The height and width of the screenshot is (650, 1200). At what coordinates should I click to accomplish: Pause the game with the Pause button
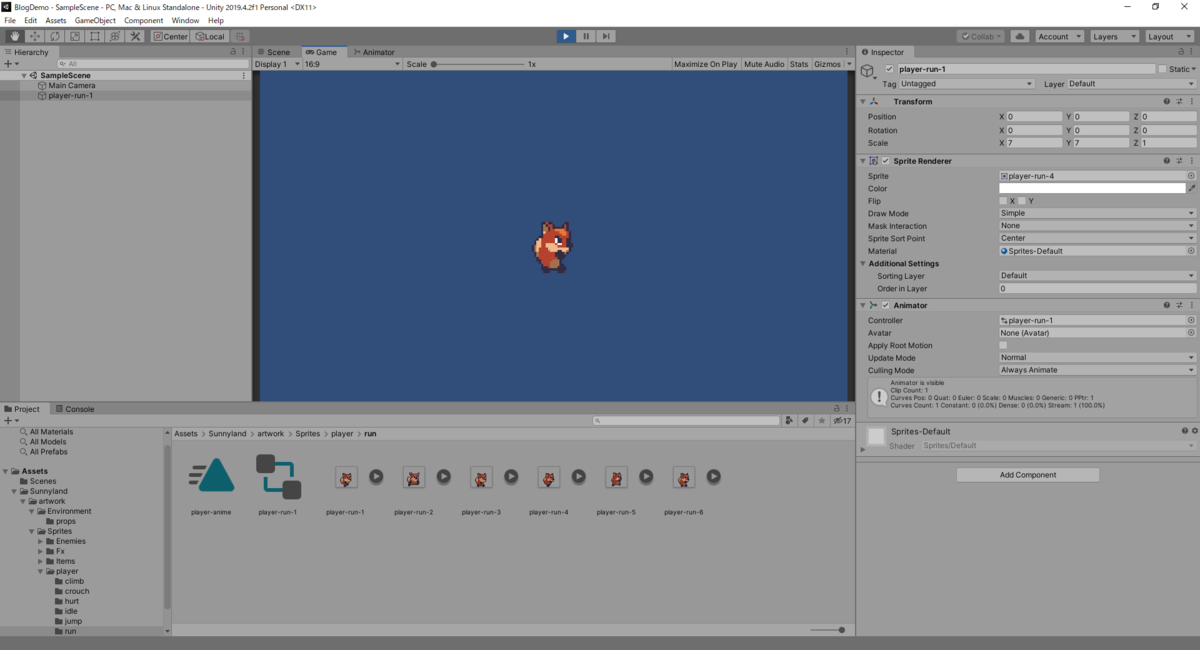586,36
